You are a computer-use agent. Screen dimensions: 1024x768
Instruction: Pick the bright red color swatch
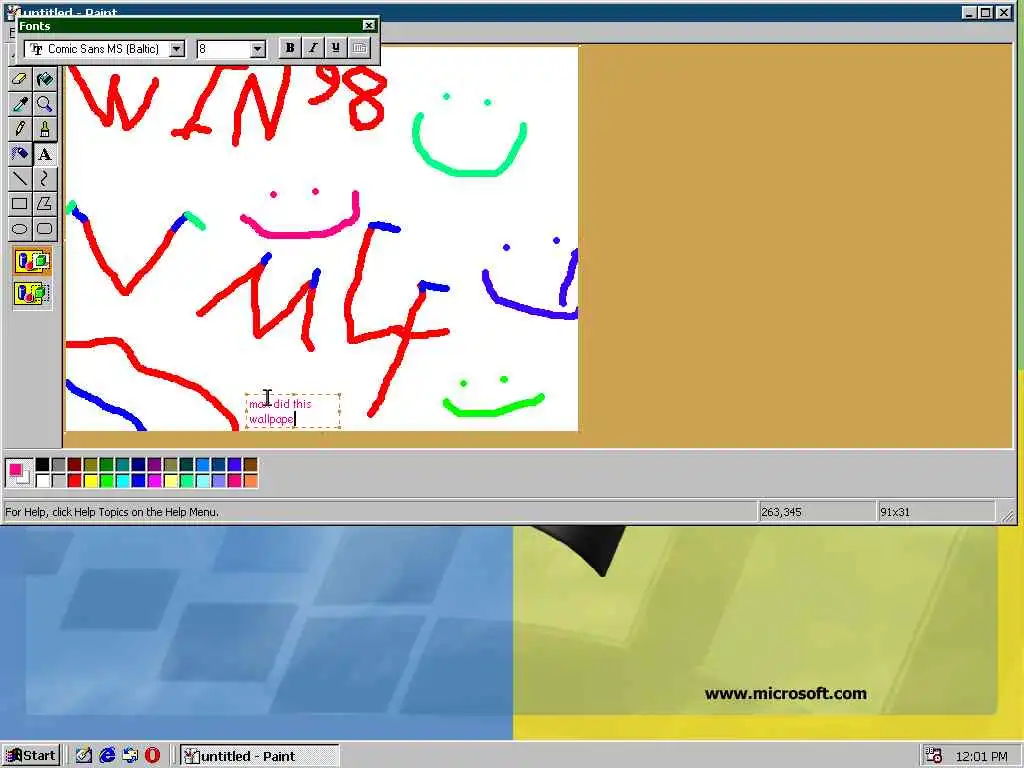click(74, 481)
